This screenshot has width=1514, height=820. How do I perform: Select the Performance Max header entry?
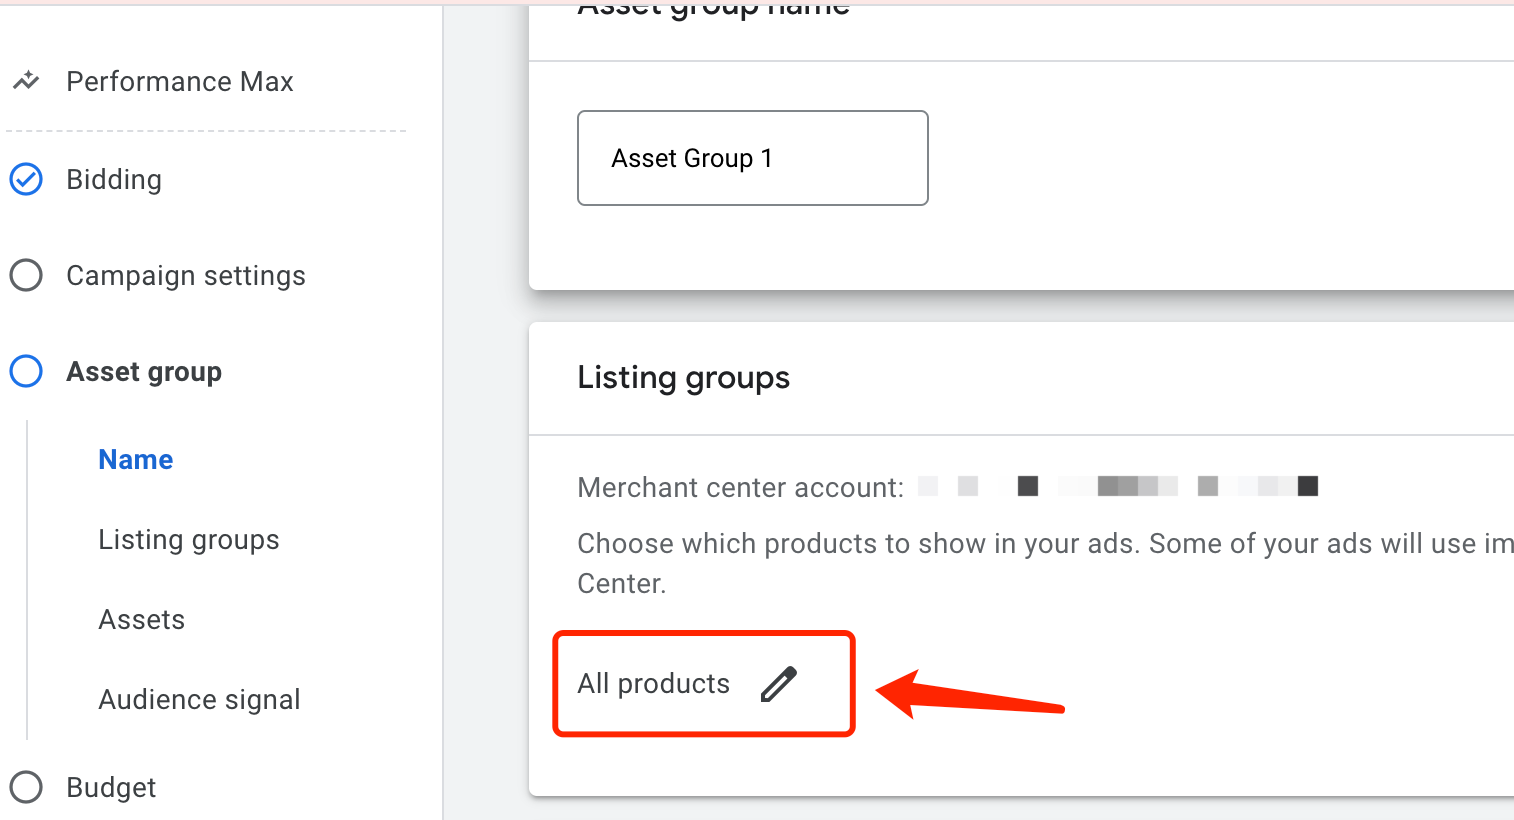coord(179,81)
